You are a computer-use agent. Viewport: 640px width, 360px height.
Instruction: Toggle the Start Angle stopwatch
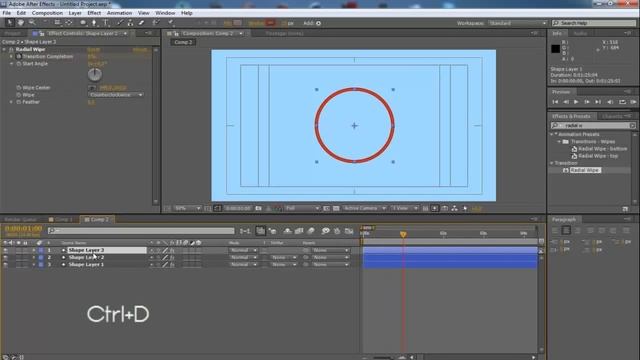(x=18, y=64)
